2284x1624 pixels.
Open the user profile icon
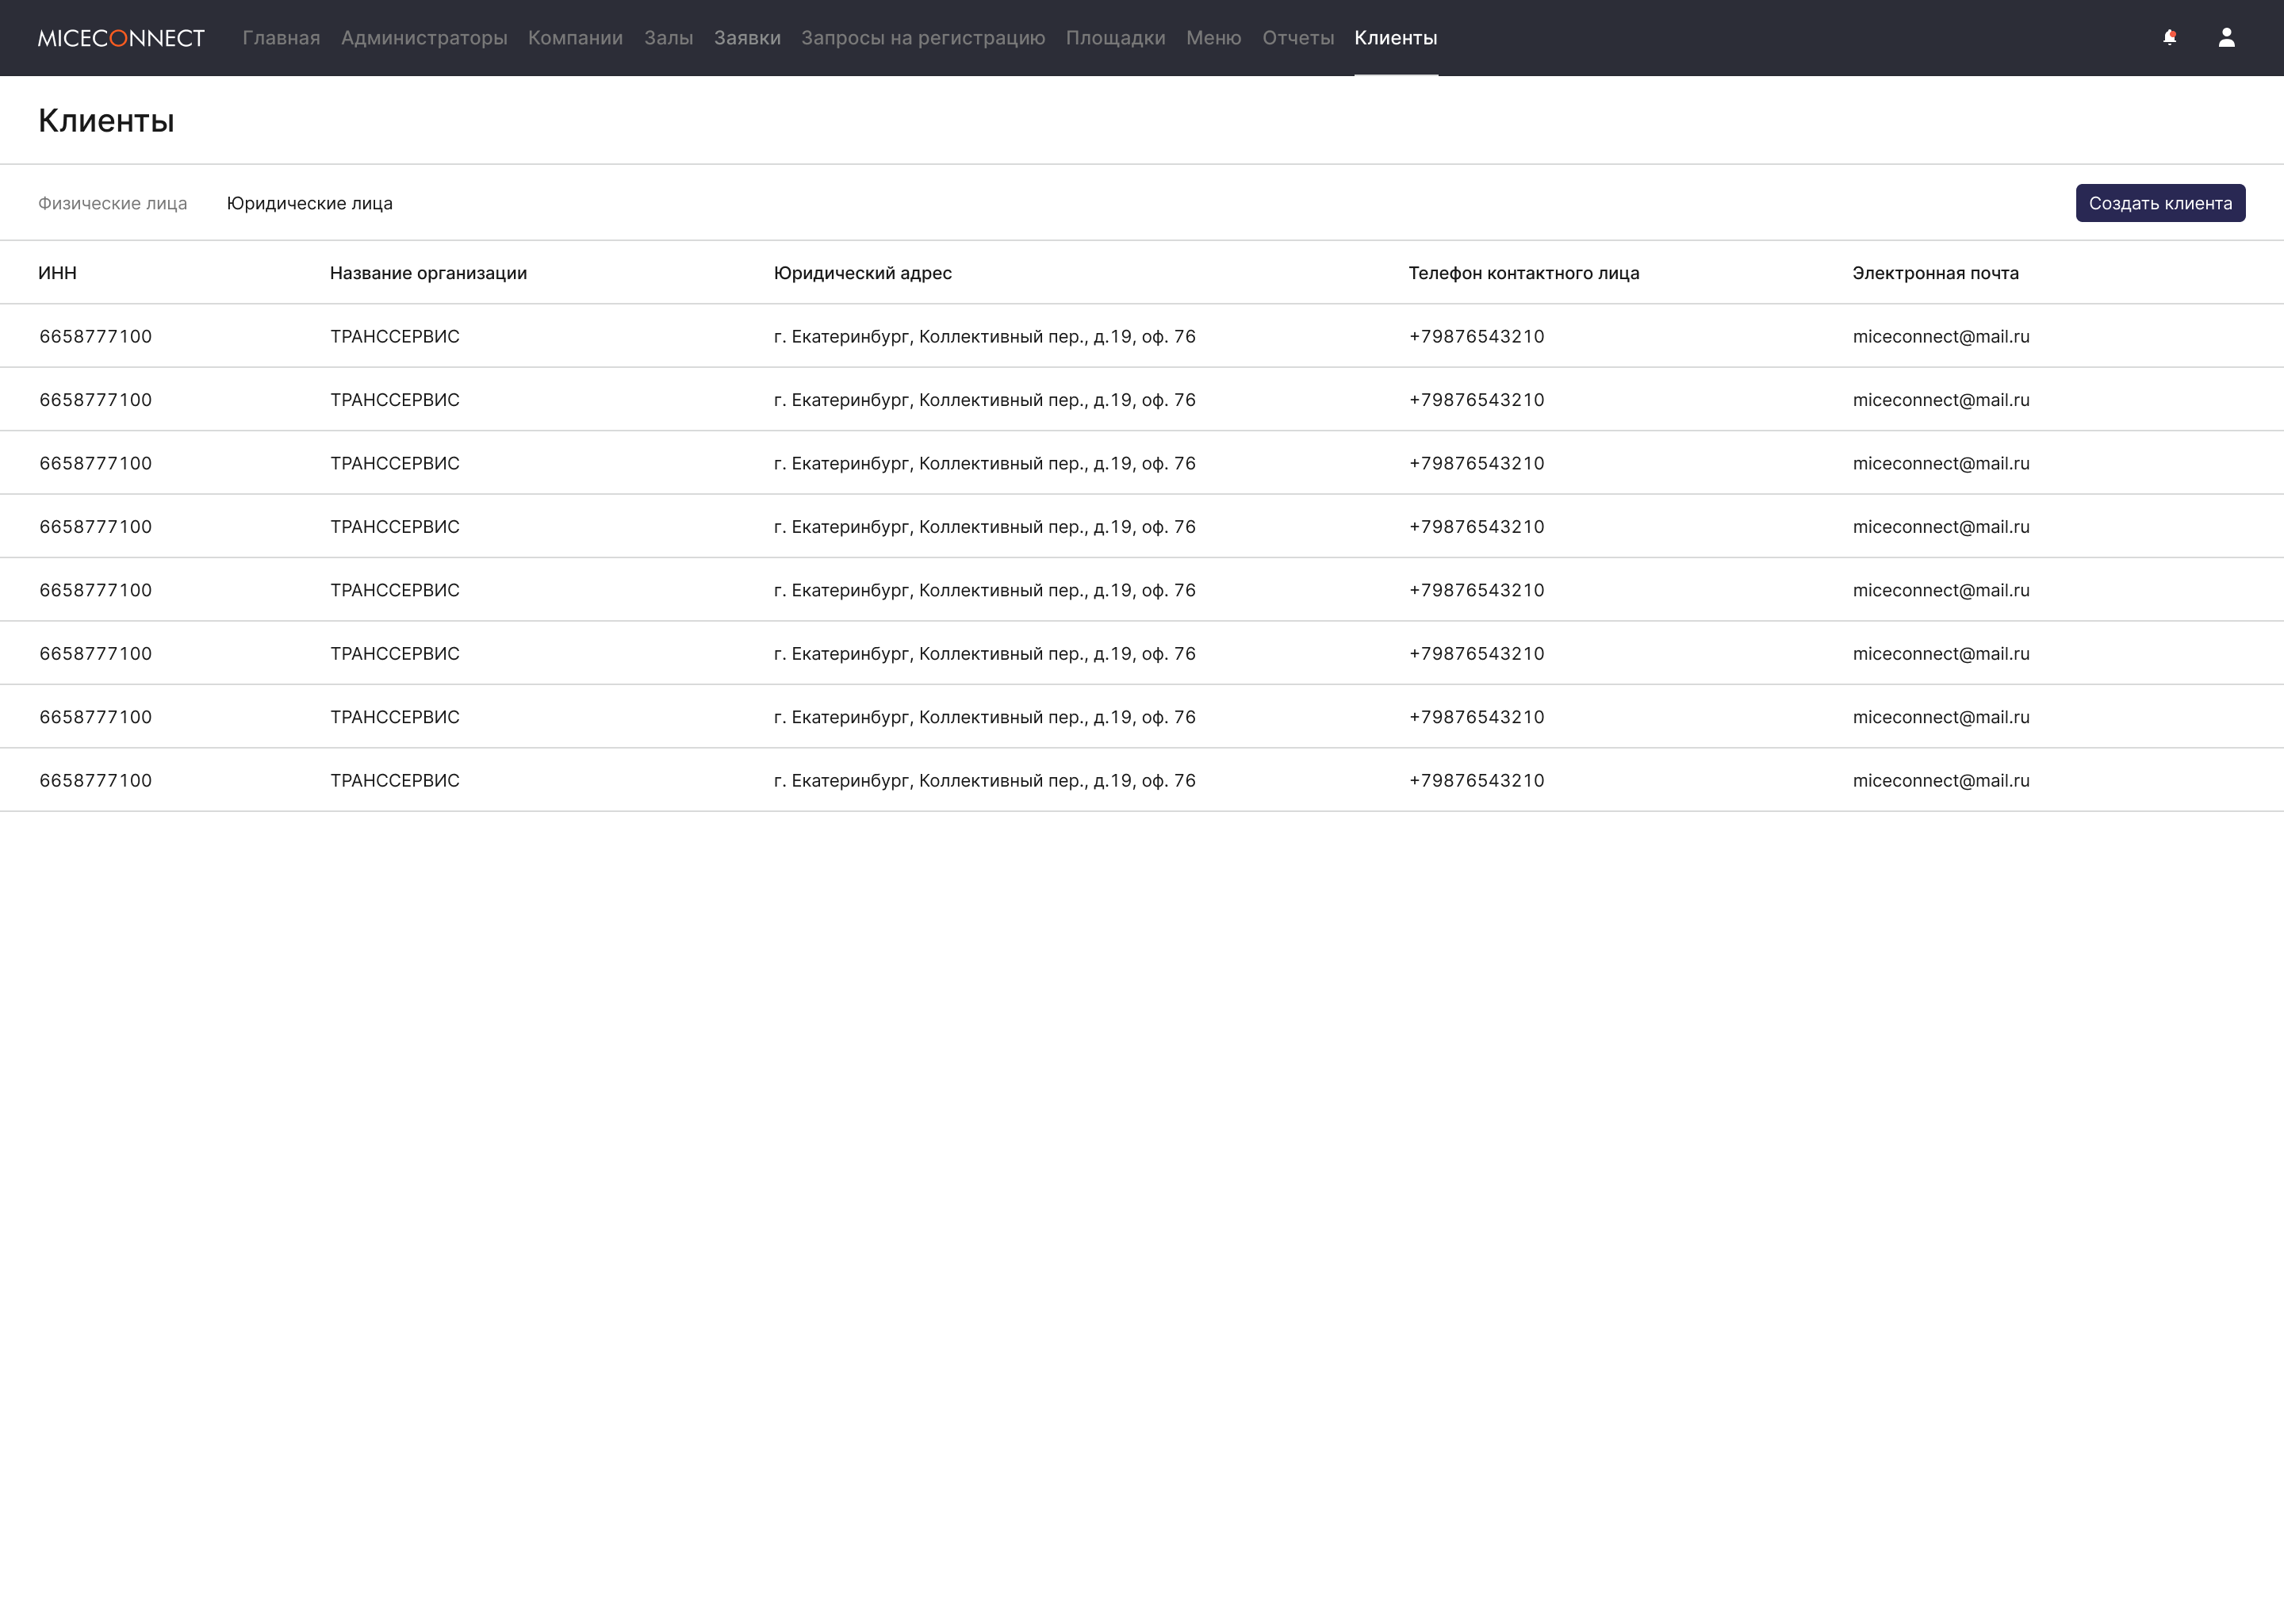click(2226, 38)
